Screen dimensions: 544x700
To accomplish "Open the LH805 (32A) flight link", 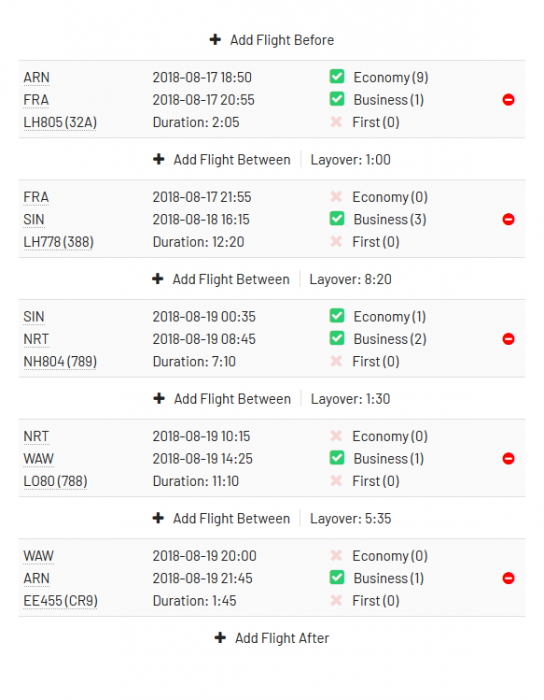I will [x=60, y=122].
